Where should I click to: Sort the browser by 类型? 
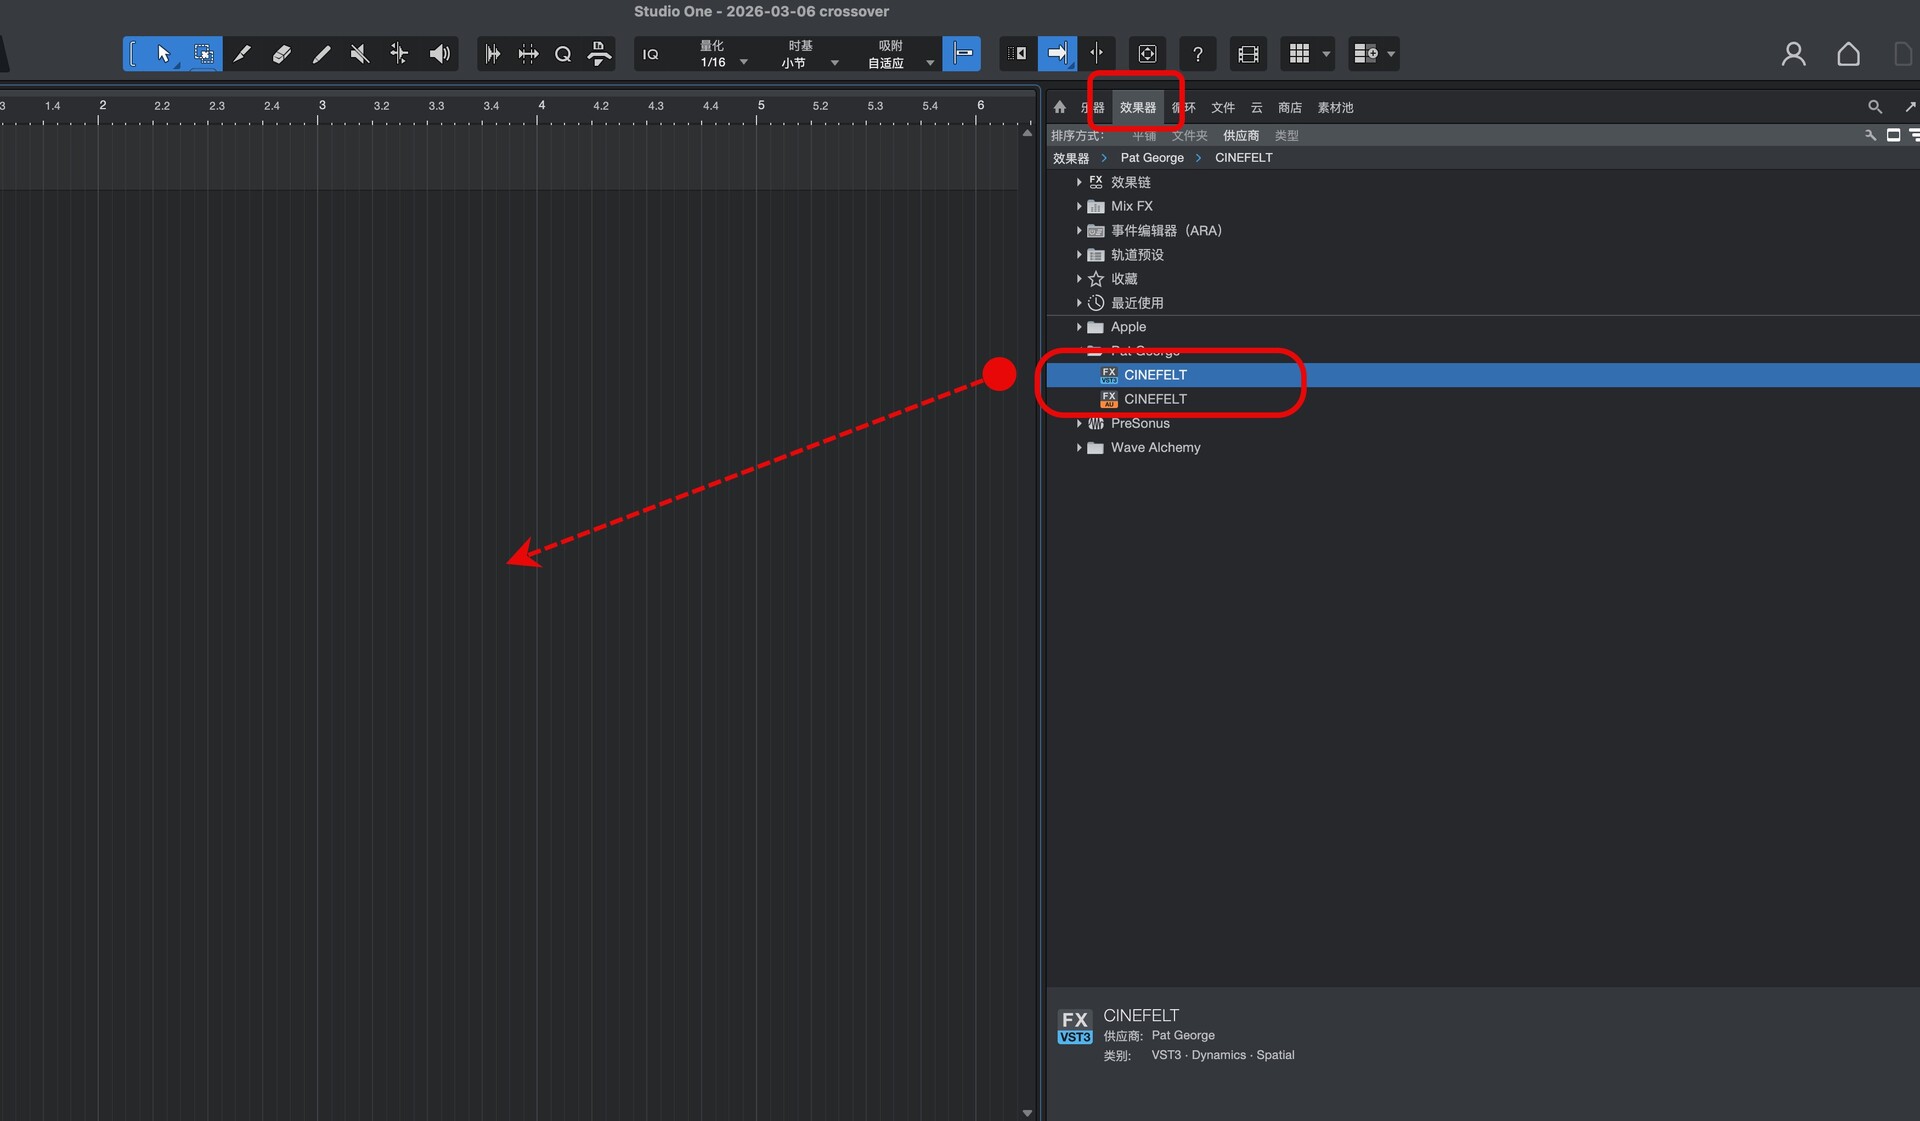(1286, 136)
